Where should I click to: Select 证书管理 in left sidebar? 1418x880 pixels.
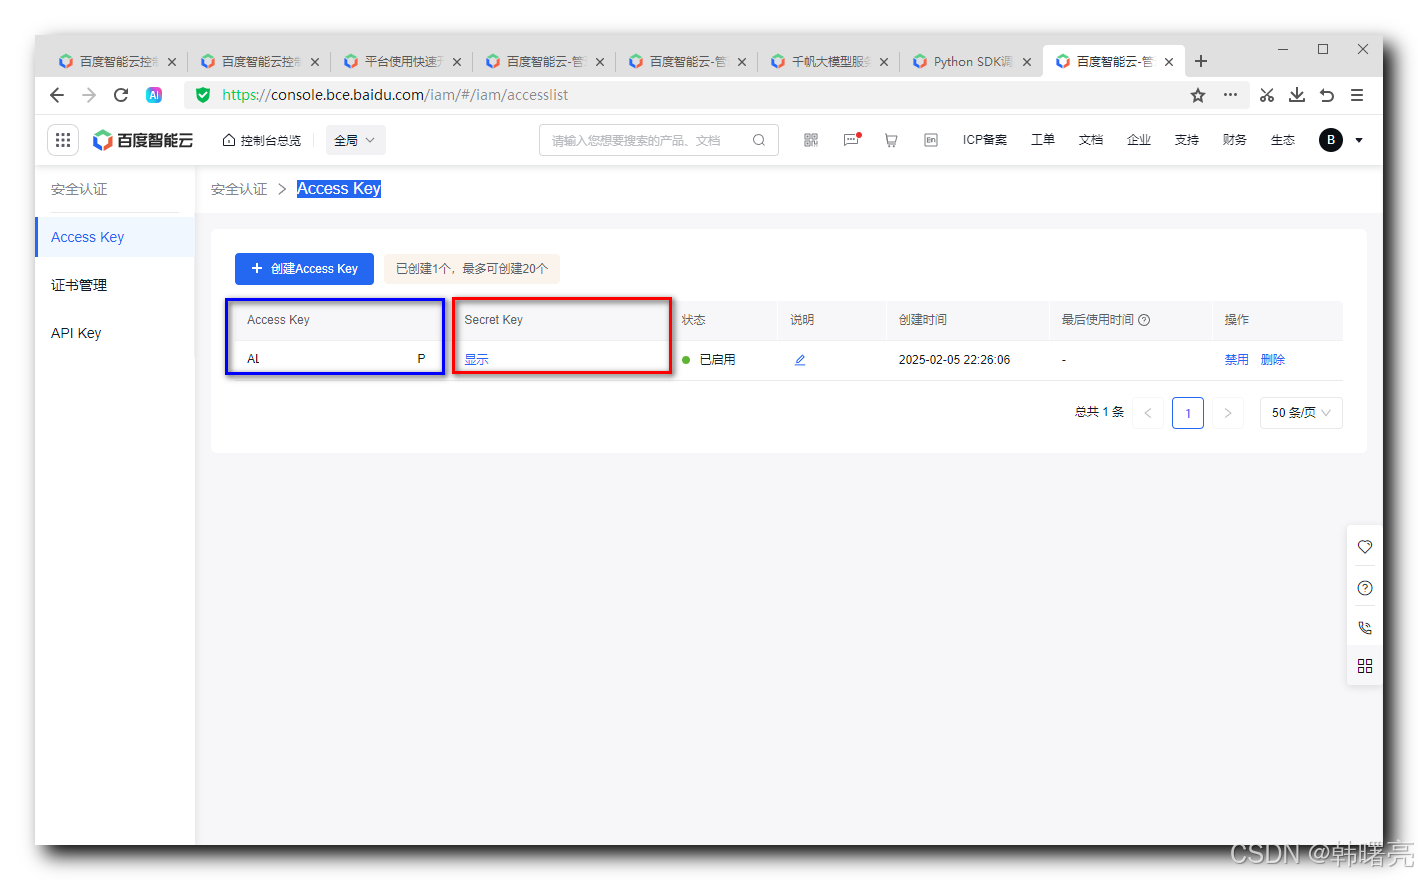pyautogui.click(x=115, y=285)
